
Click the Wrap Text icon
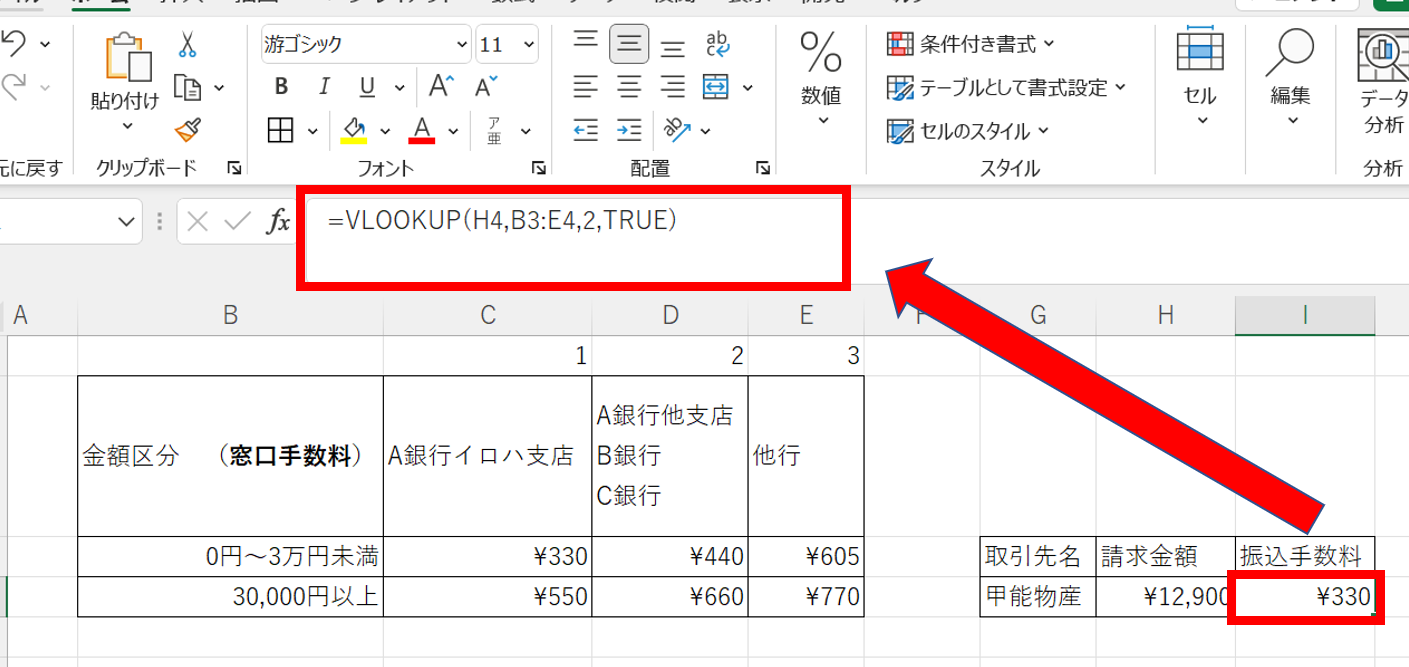[717, 44]
